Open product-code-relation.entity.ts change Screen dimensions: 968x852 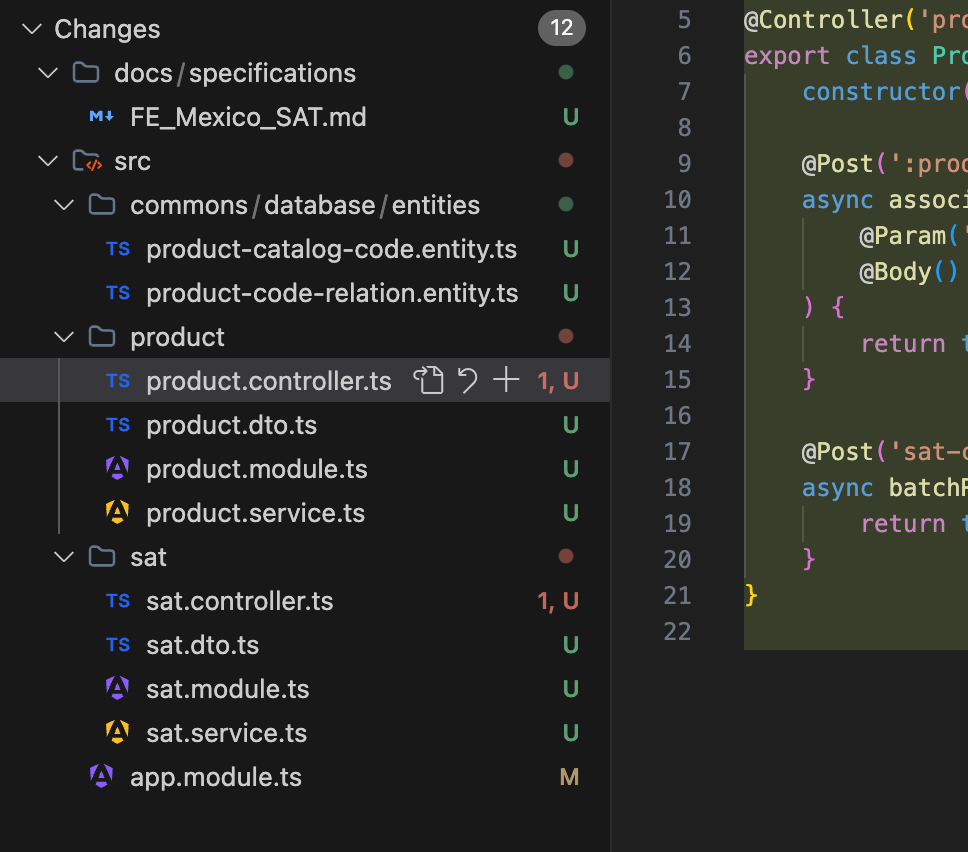[305, 293]
